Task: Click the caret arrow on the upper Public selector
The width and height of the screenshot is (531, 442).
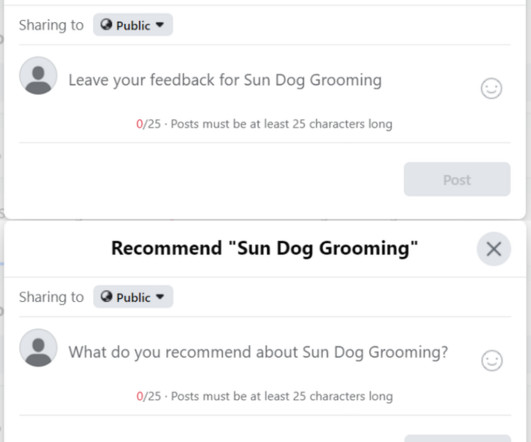Action: tap(160, 25)
